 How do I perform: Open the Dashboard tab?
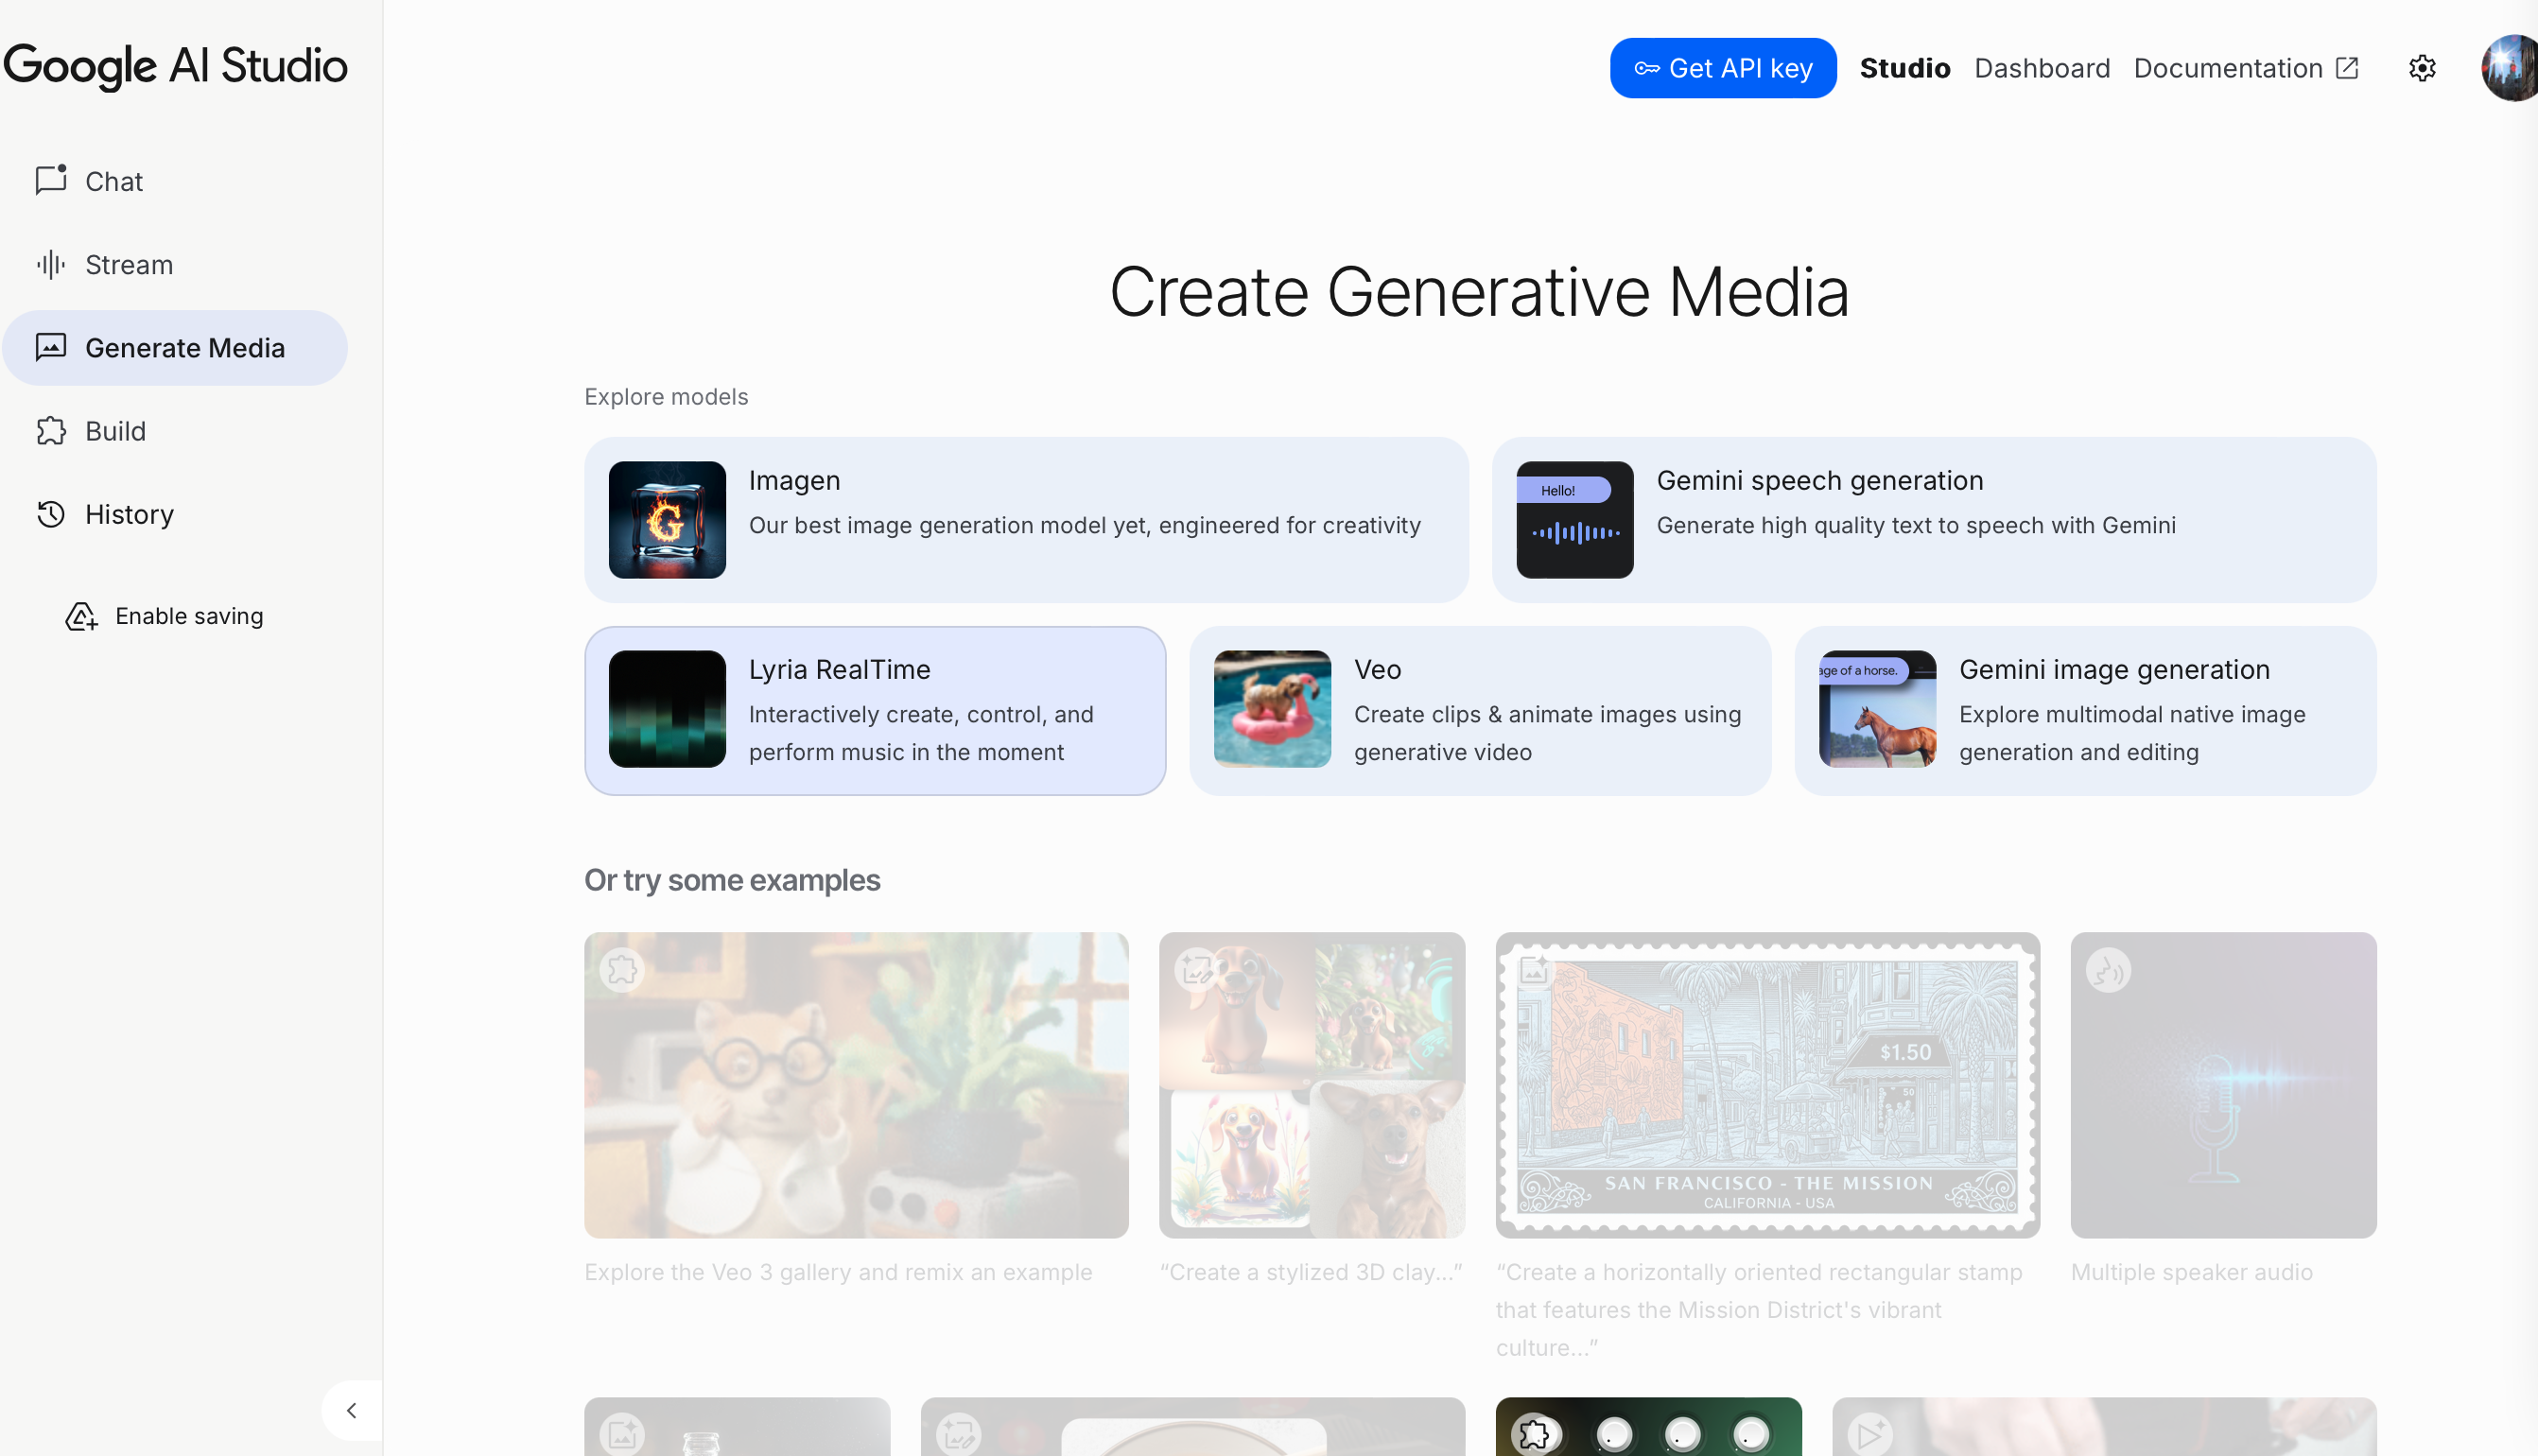pyautogui.click(x=2042, y=68)
